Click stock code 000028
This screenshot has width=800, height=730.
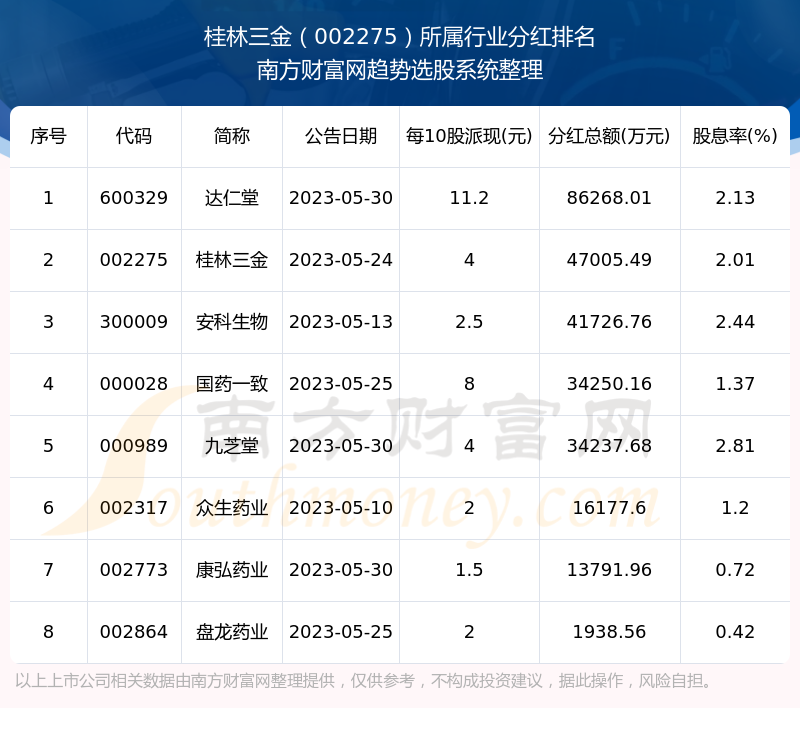tap(134, 384)
